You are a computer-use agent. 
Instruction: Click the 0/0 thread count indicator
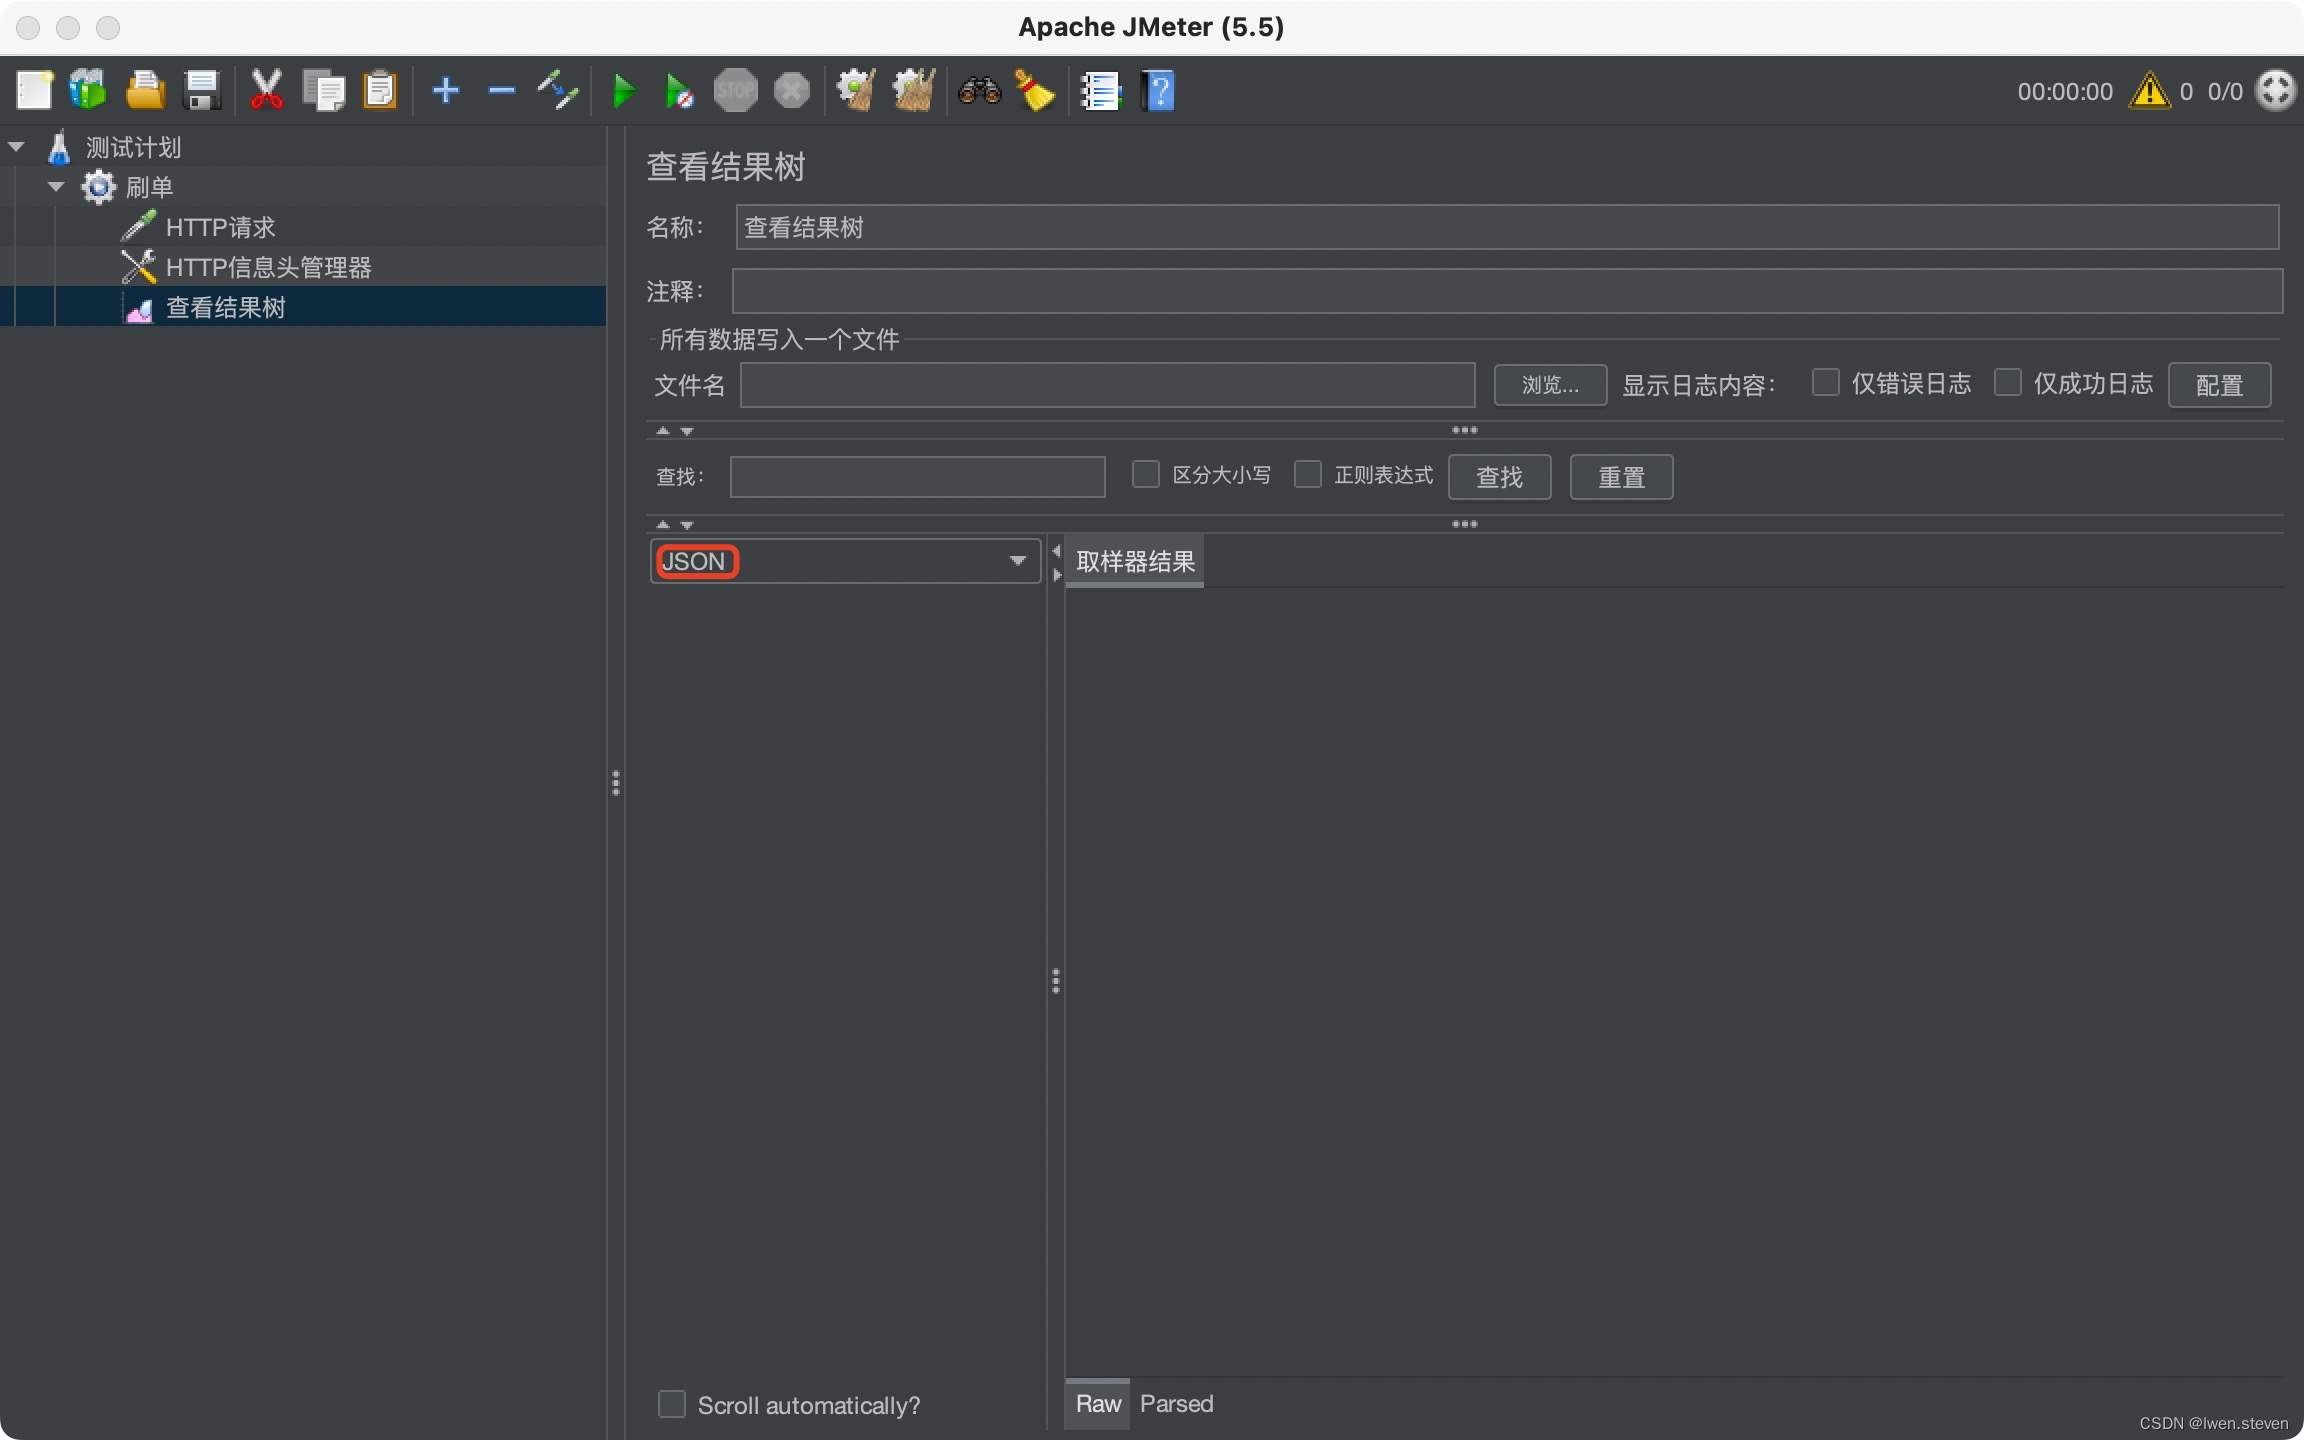[2226, 91]
